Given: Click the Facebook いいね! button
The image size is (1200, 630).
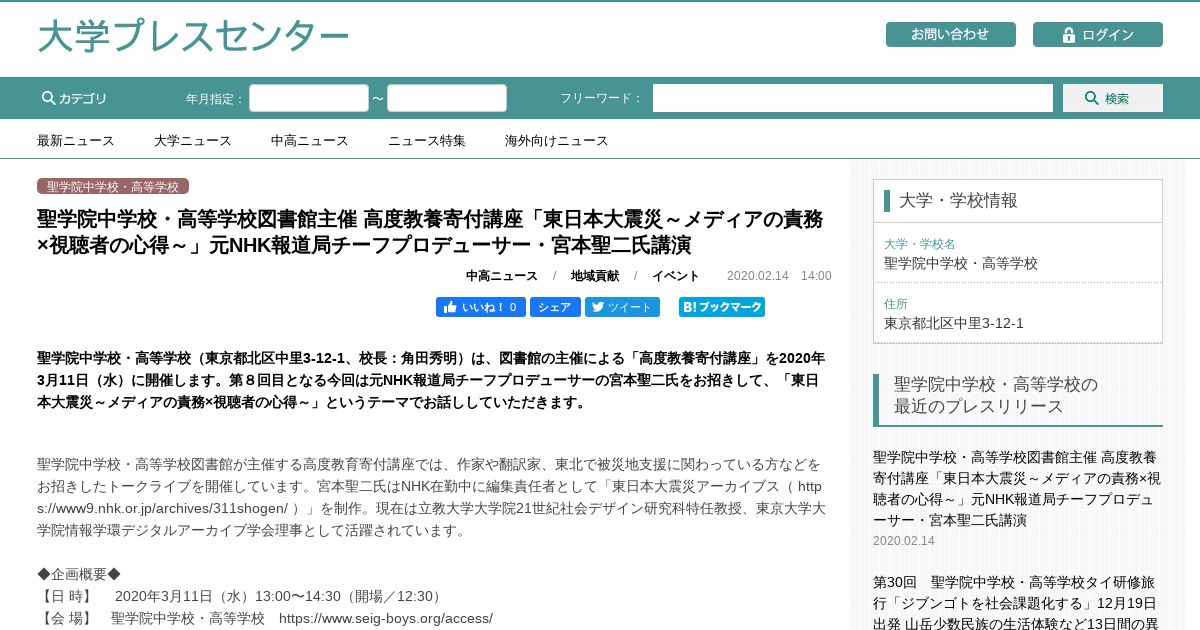Looking at the screenshot, I should click(x=481, y=307).
